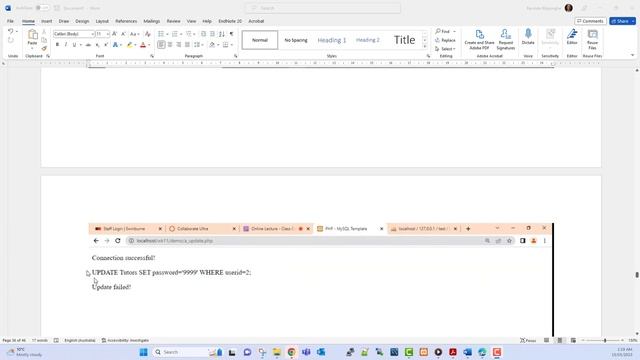Click the Copy icon
Viewport: 640px width, 360px height.
44,40
